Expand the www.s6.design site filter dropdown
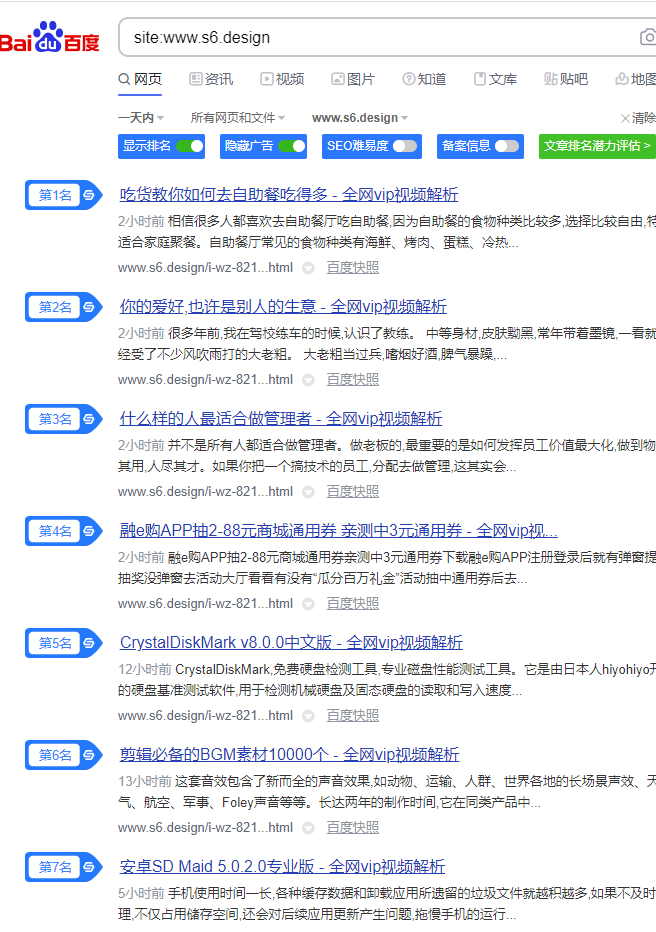This screenshot has height=932, width=656. [x=360, y=118]
